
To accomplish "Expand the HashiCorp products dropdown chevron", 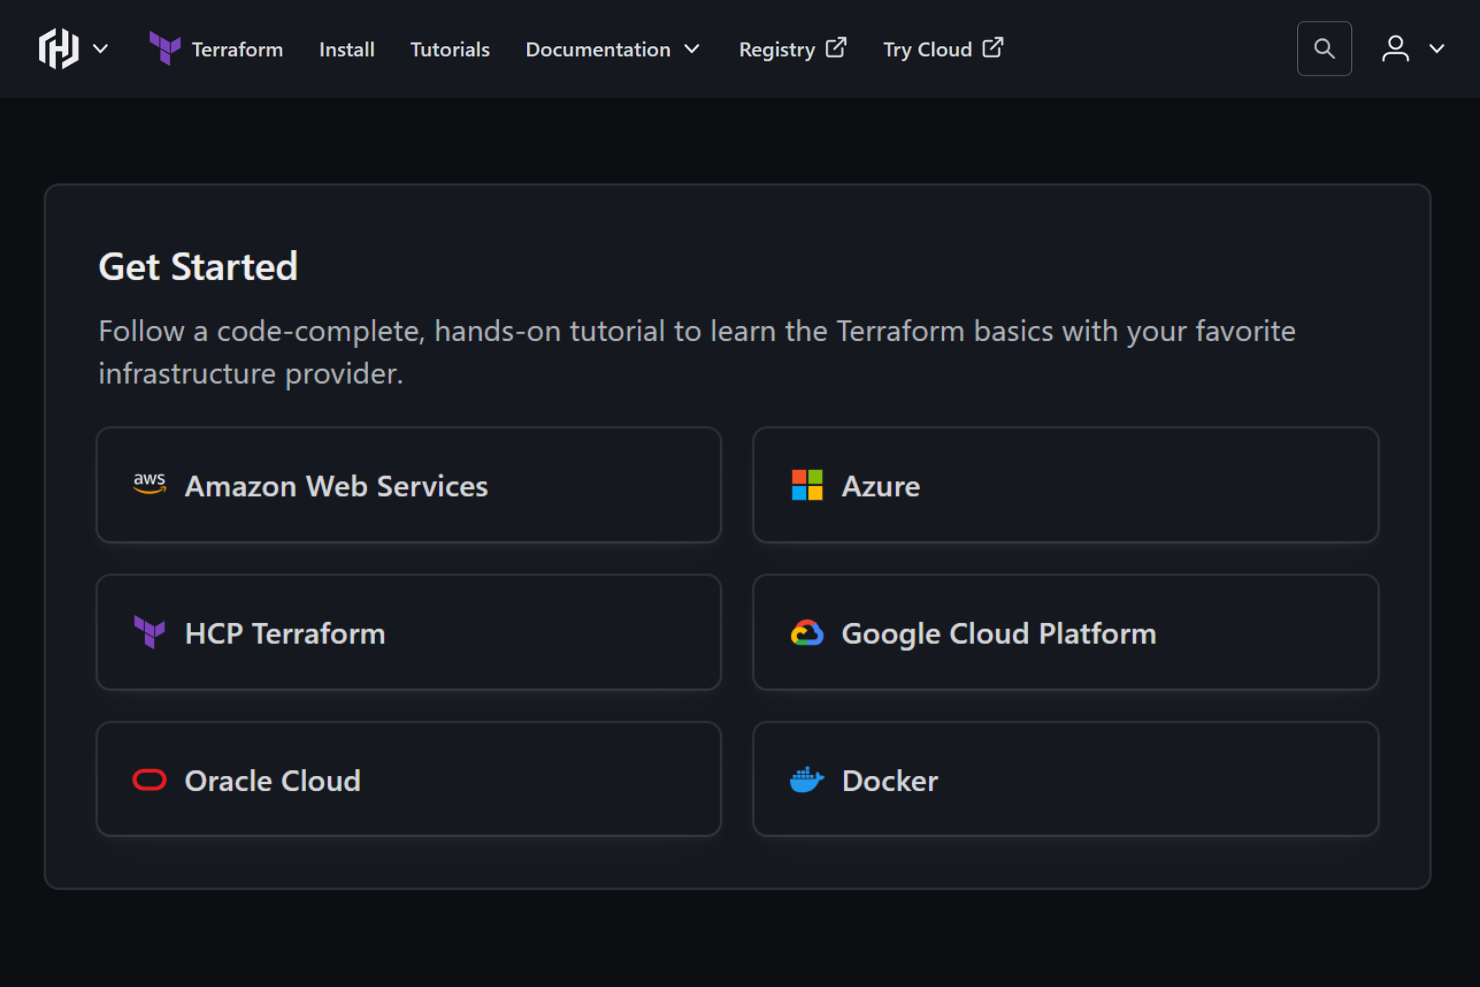I will click(x=100, y=48).
